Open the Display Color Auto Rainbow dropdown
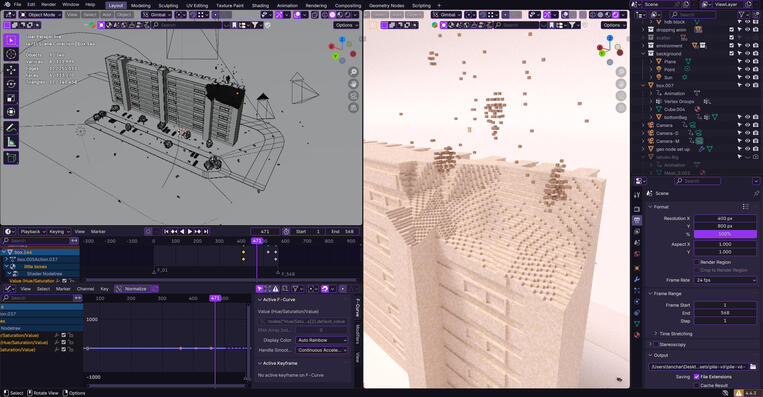The width and height of the screenshot is (763, 397). pos(322,340)
